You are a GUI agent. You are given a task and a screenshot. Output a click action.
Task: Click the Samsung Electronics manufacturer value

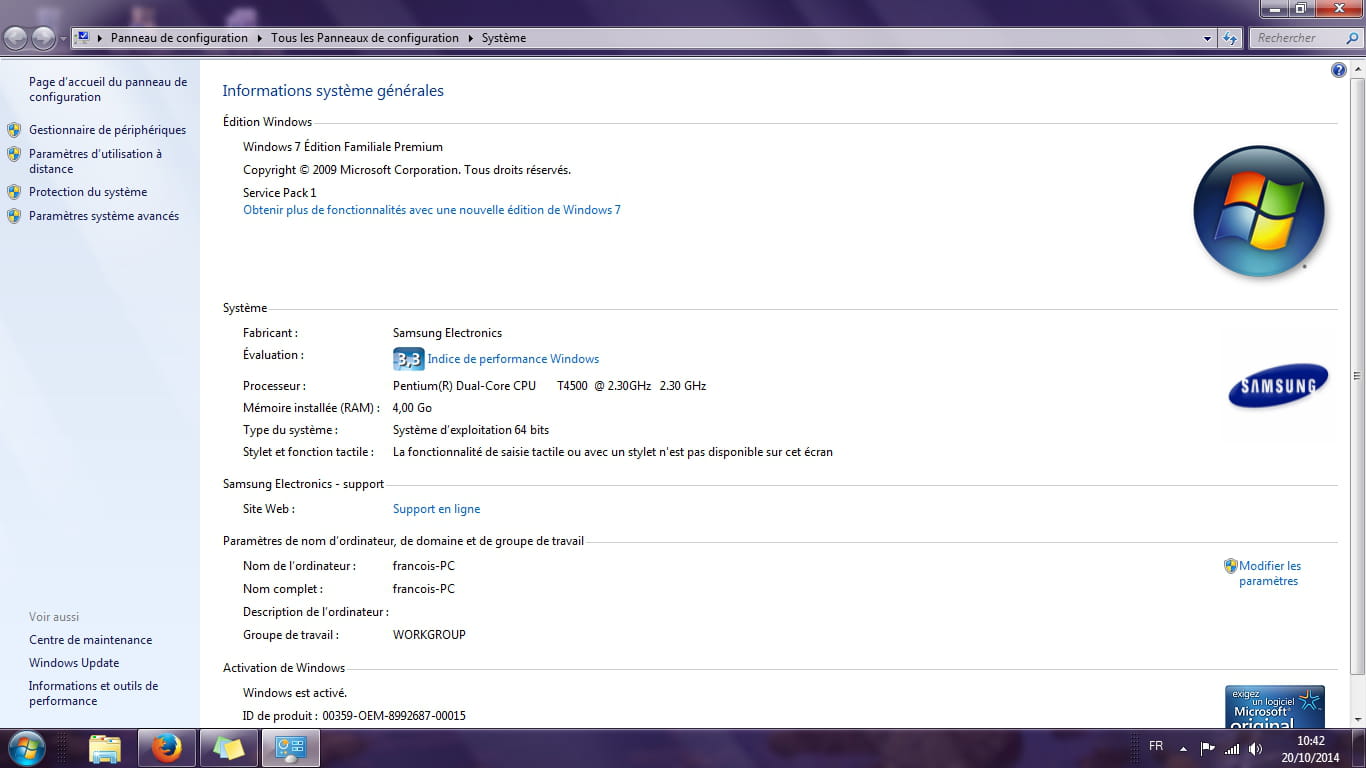(x=447, y=333)
